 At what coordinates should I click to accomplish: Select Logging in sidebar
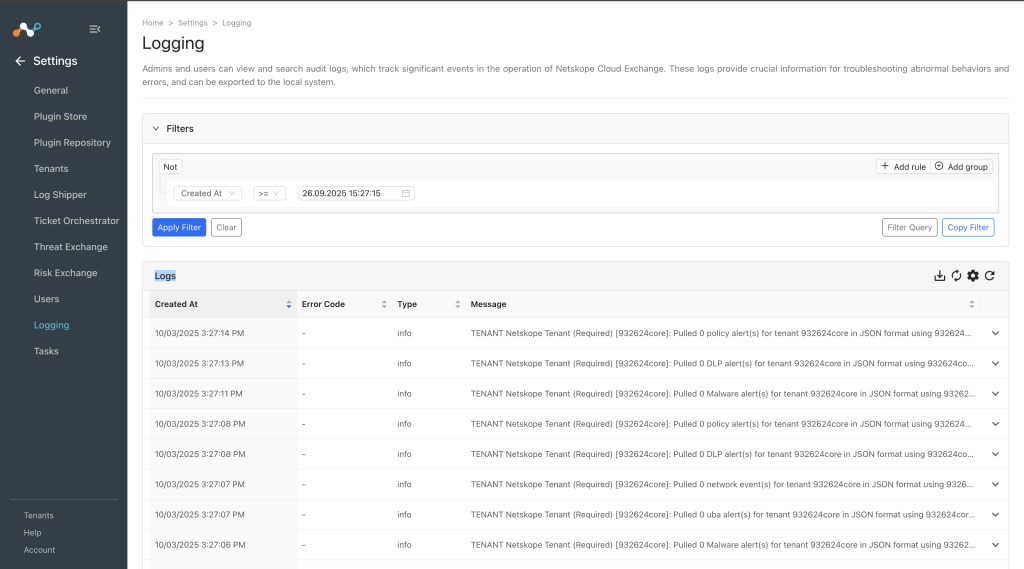(52, 325)
